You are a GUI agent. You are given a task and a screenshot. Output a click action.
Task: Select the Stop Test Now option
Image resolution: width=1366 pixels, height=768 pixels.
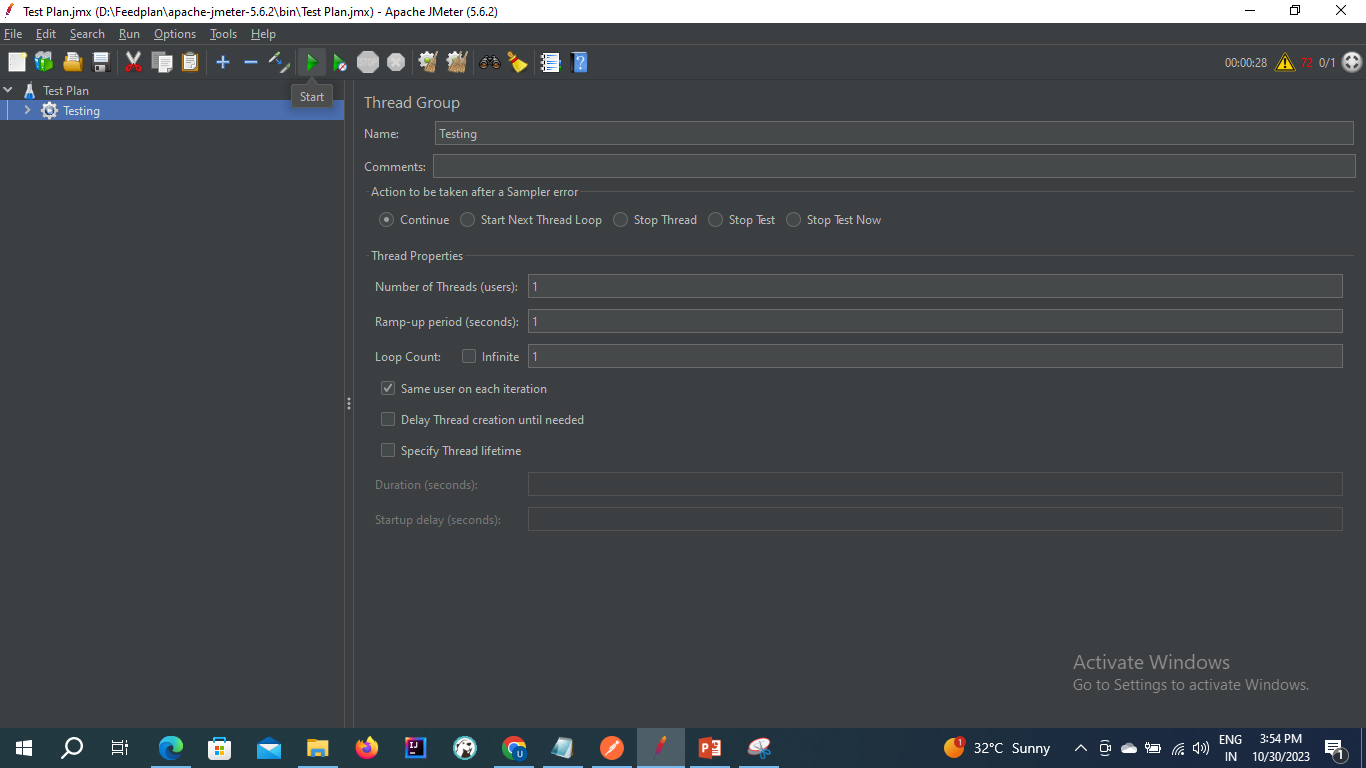pos(793,220)
